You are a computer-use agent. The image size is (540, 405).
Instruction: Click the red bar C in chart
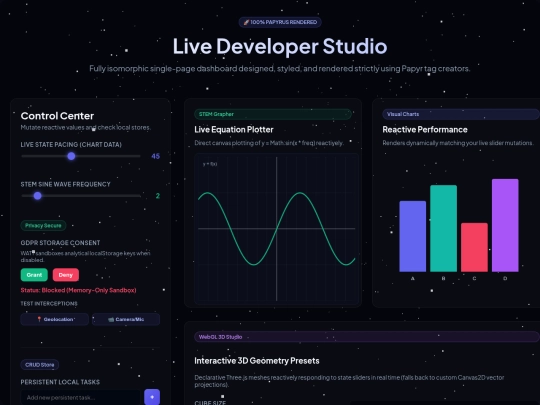pos(474,247)
